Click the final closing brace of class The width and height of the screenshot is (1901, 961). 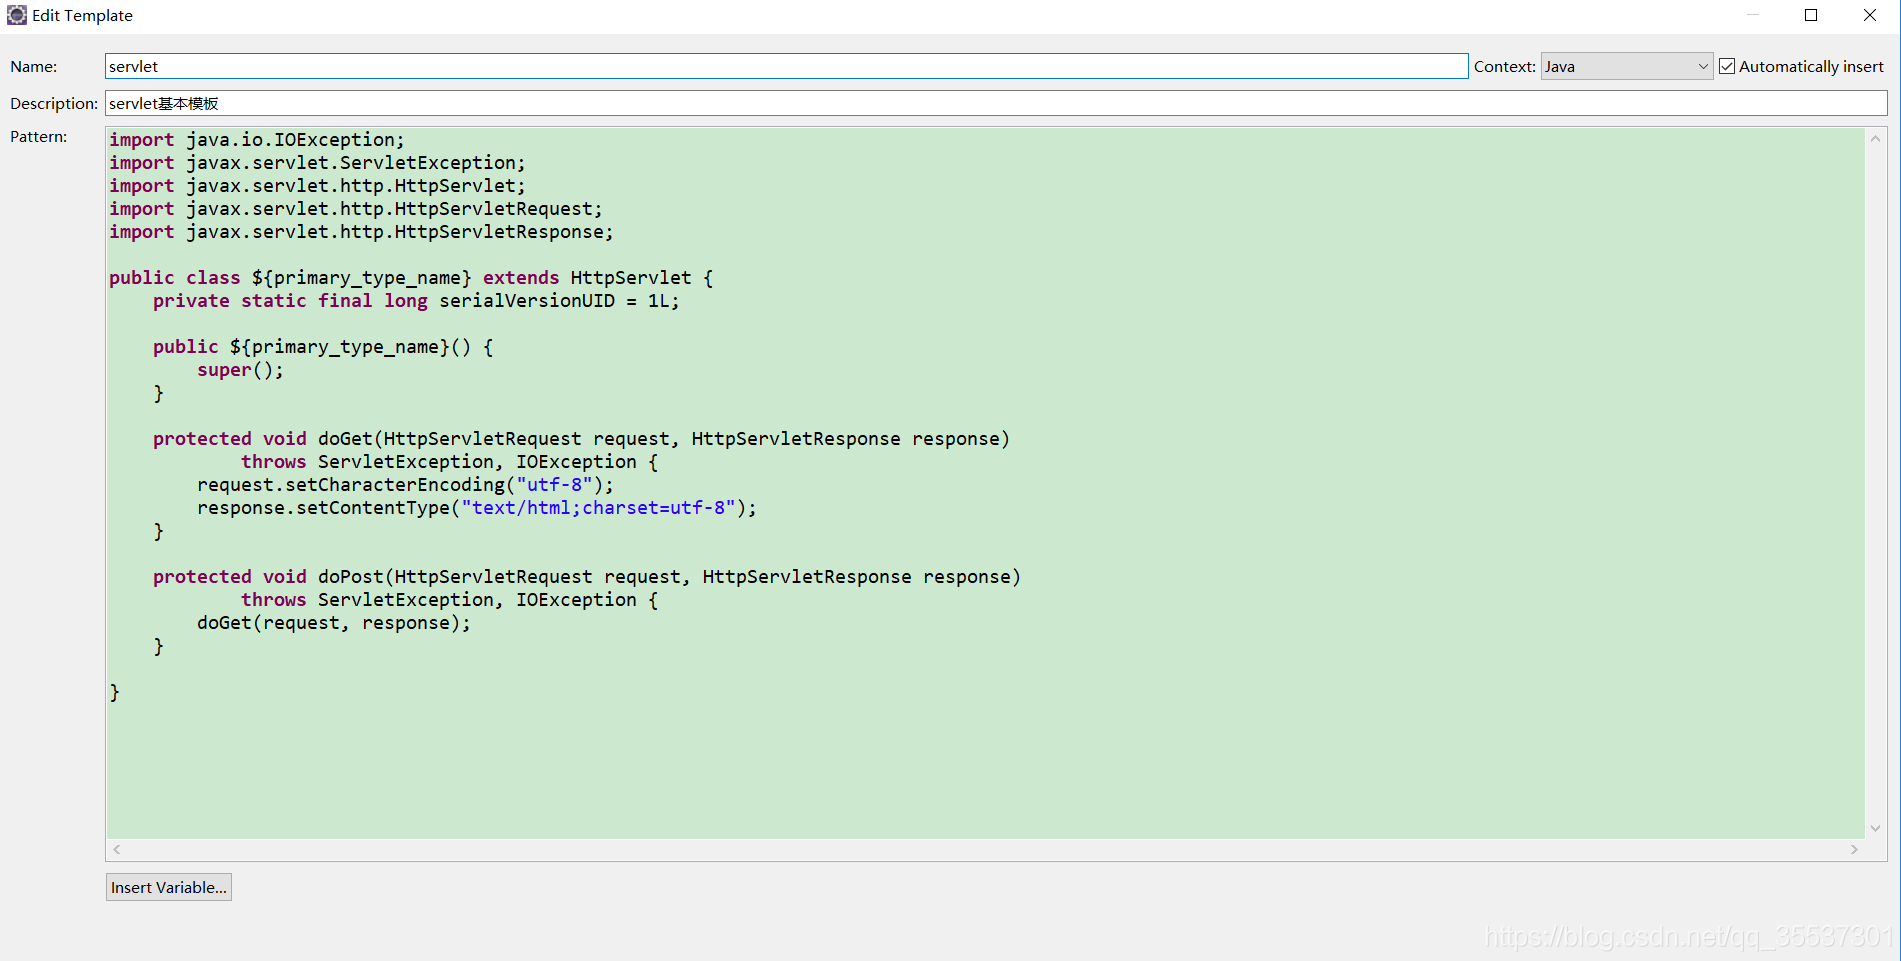[x=114, y=692]
